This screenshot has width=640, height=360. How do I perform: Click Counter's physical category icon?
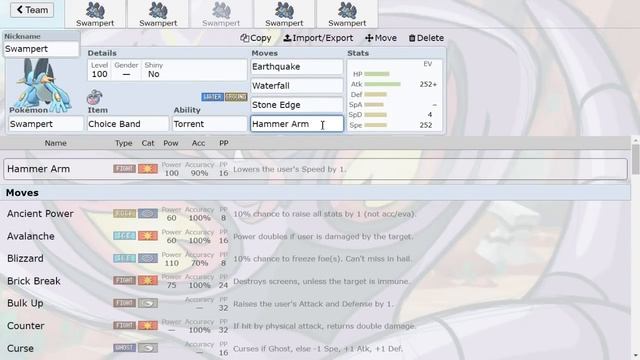148,326
